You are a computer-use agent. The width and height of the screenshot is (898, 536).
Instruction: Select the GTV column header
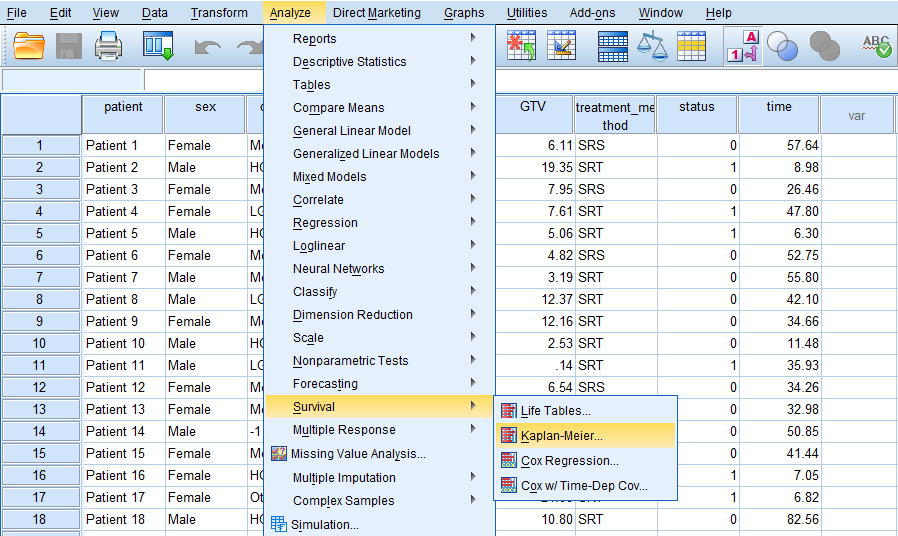[x=533, y=115]
